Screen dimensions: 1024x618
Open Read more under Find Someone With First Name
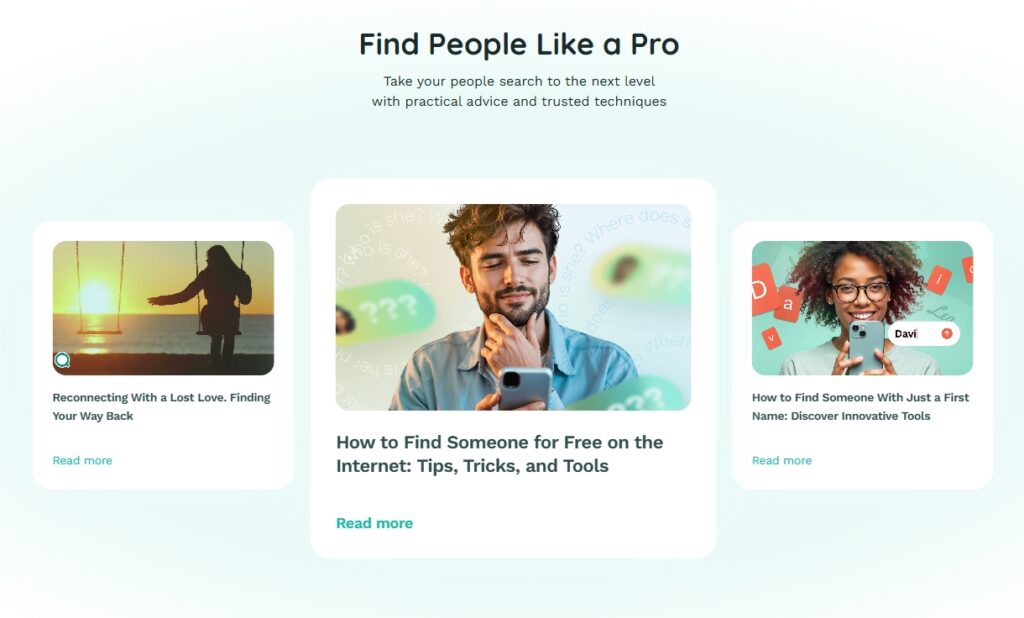click(782, 461)
